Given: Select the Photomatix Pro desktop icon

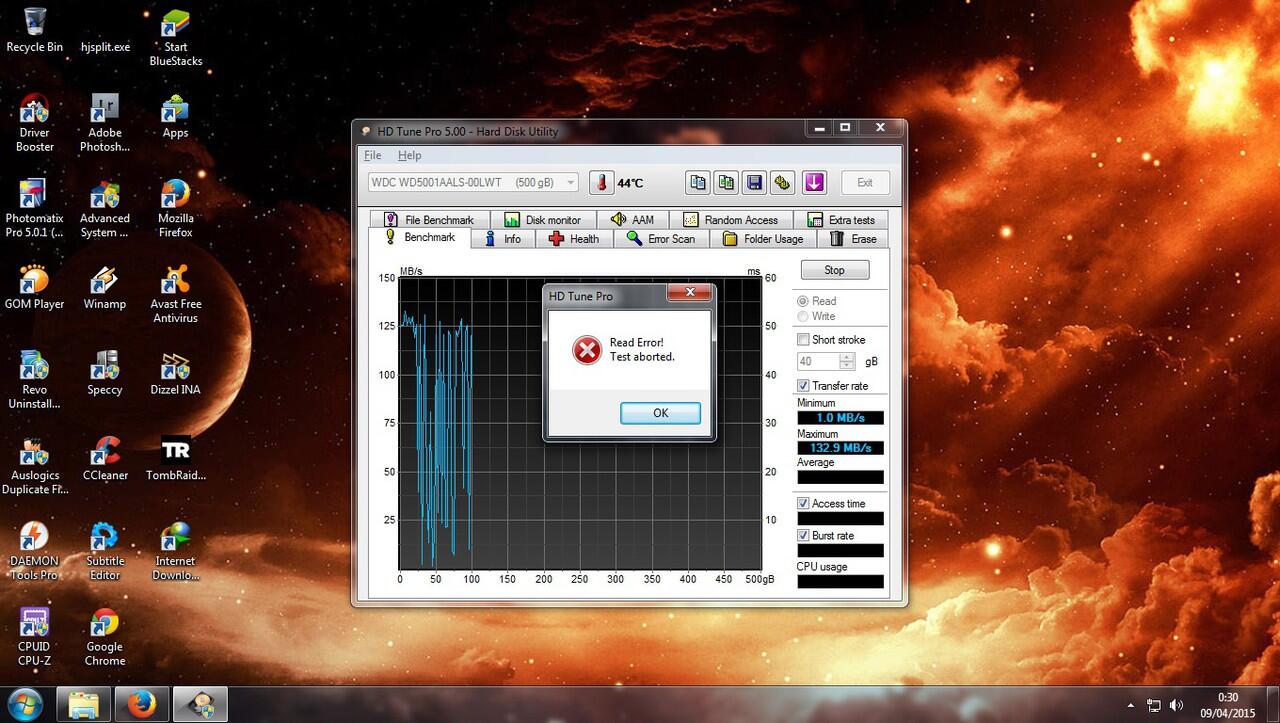Looking at the screenshot, I should coord(35,208).
